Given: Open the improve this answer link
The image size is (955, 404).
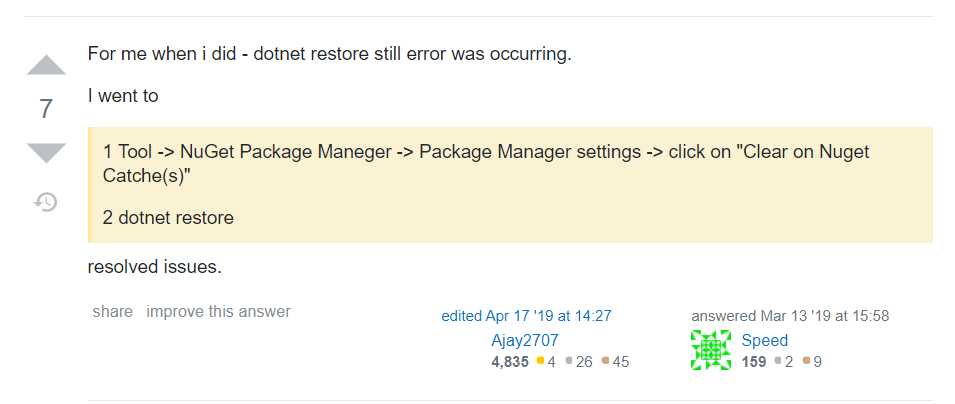Looking at the screenshot, I should pos(218,312).
